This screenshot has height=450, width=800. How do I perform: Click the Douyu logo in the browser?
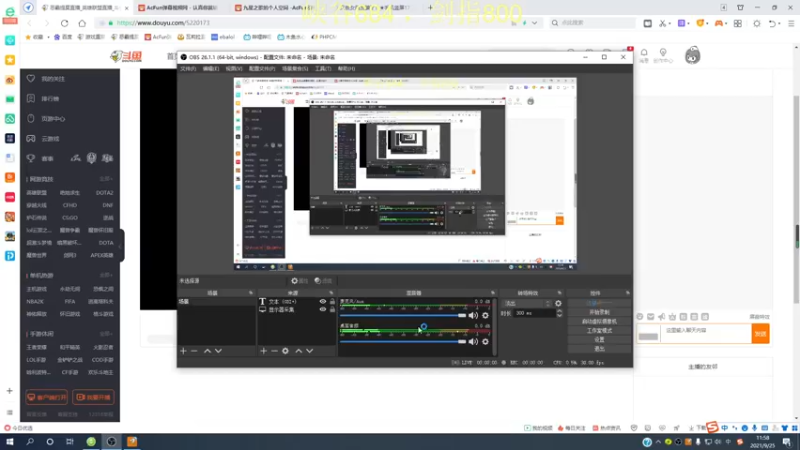point(126,56)
